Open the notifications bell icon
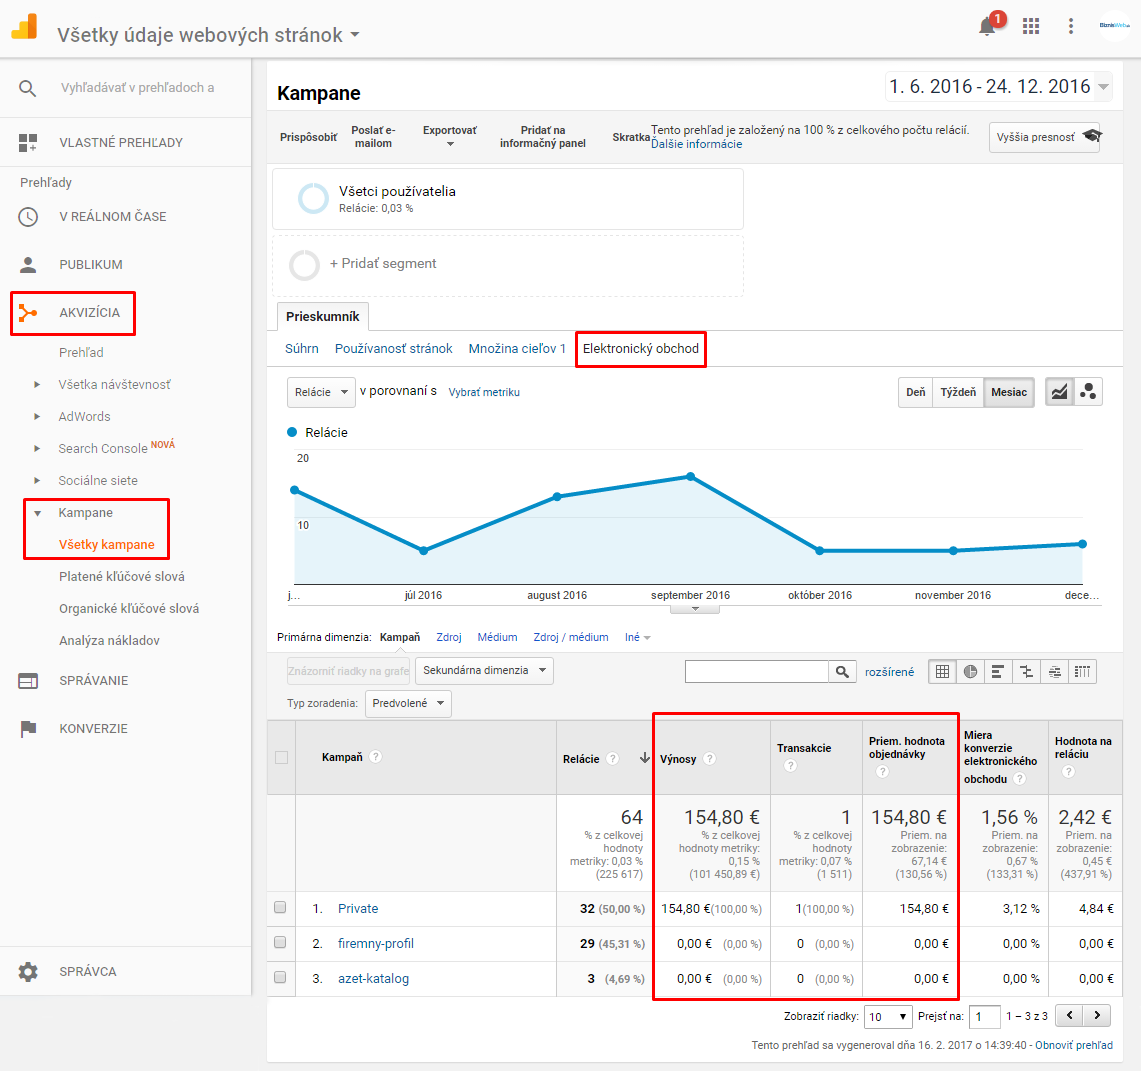Screen dimensions: 1141x1071 987,26
